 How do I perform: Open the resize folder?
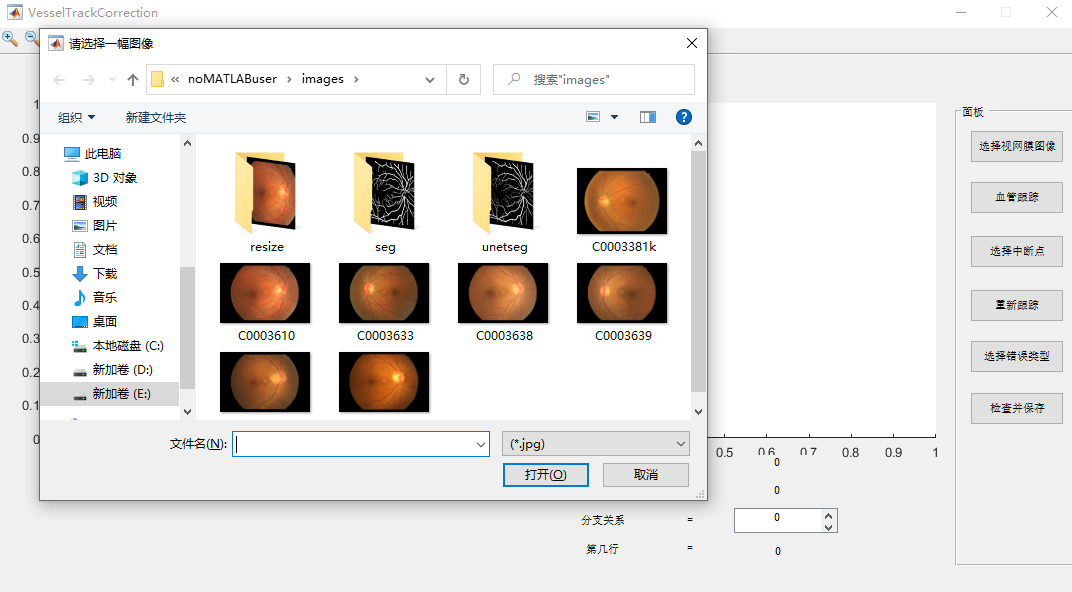click(x=267, y=195)
